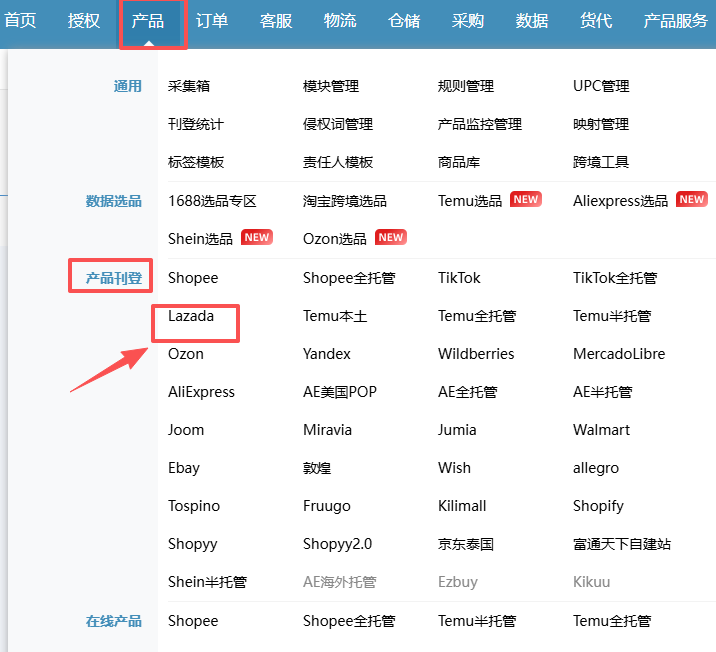Go to the 首页 tab
Viewport: 716px width, 652px height.
[x=21, y=21]
